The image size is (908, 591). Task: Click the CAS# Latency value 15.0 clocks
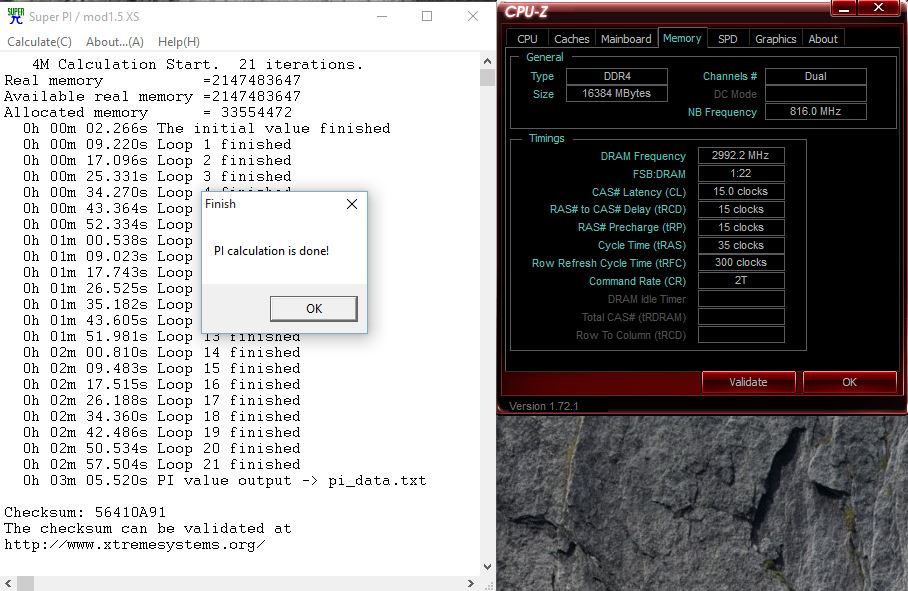[741, 191]
